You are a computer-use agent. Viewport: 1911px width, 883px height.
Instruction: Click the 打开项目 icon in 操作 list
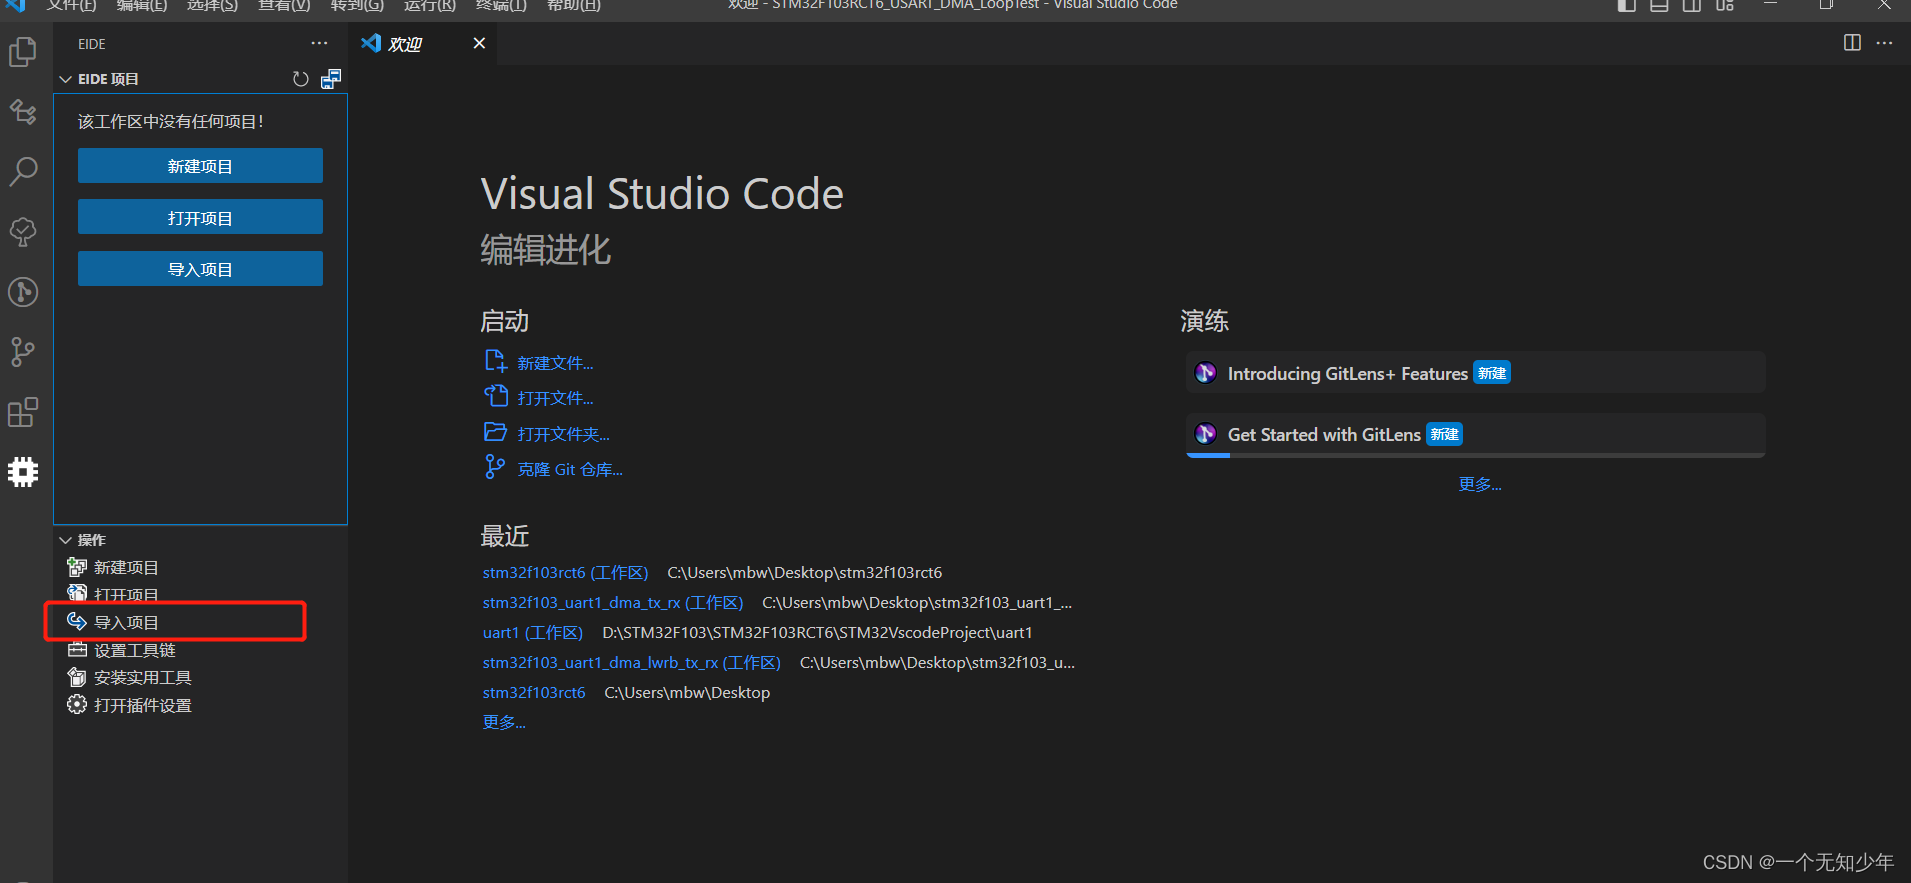pyautogui.click(x=77, y=594)
